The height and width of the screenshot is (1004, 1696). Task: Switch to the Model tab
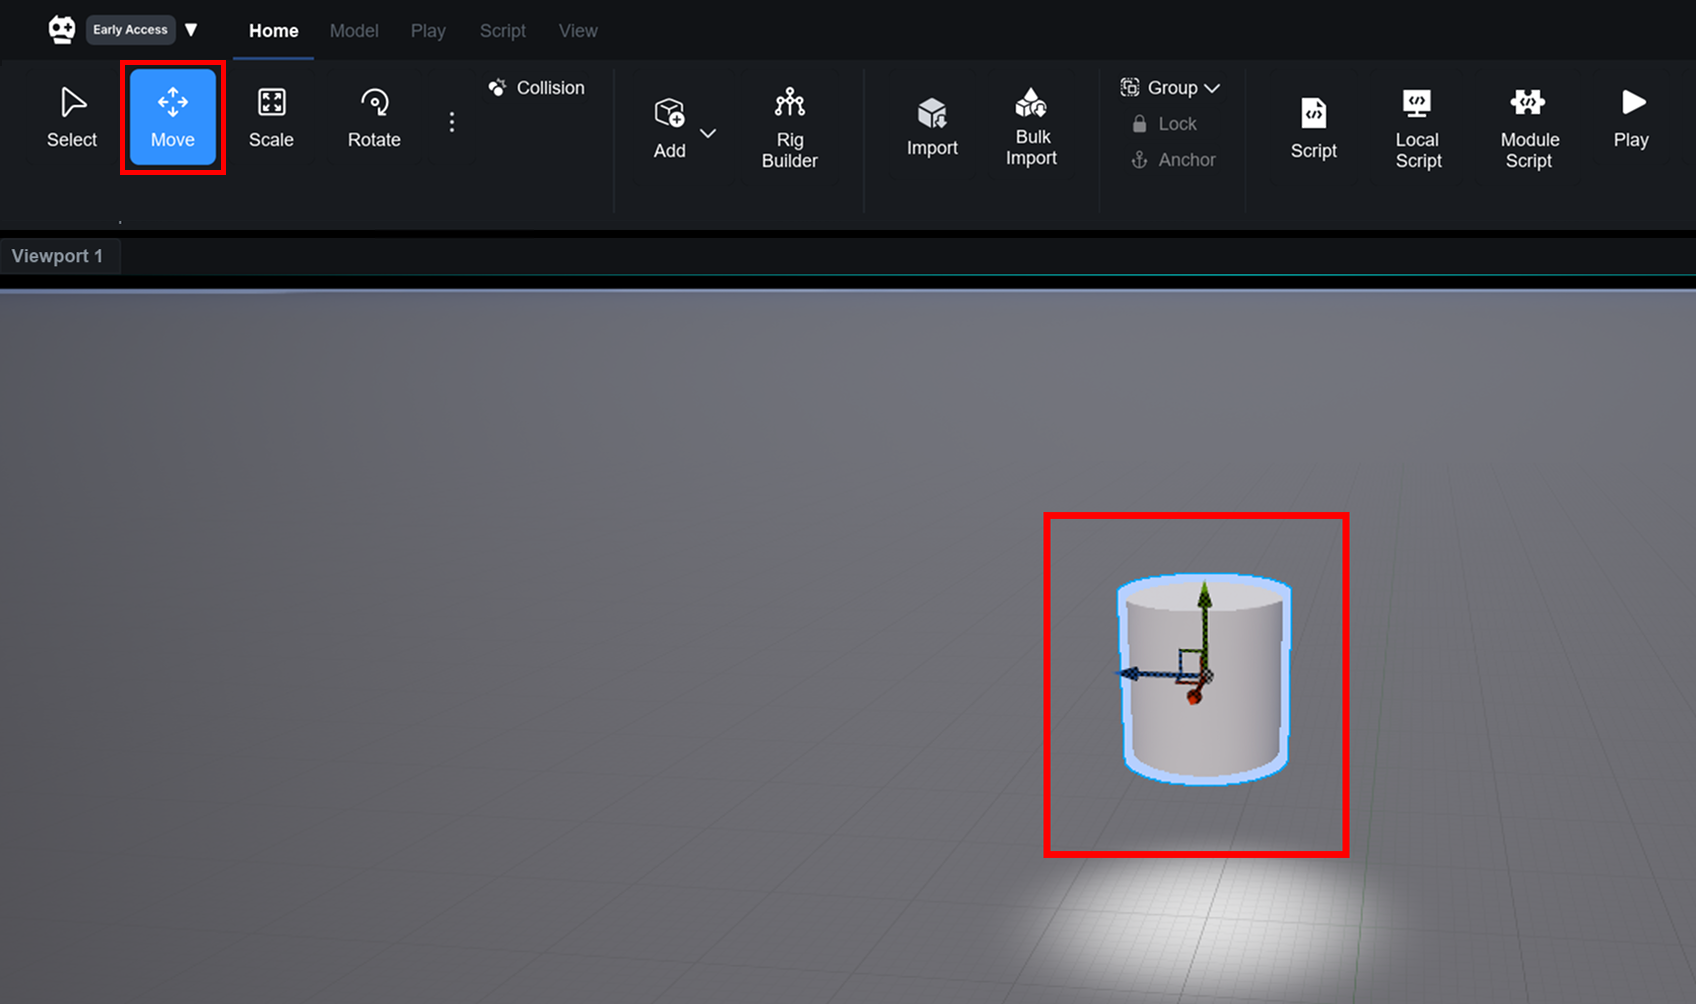(354, 31)
